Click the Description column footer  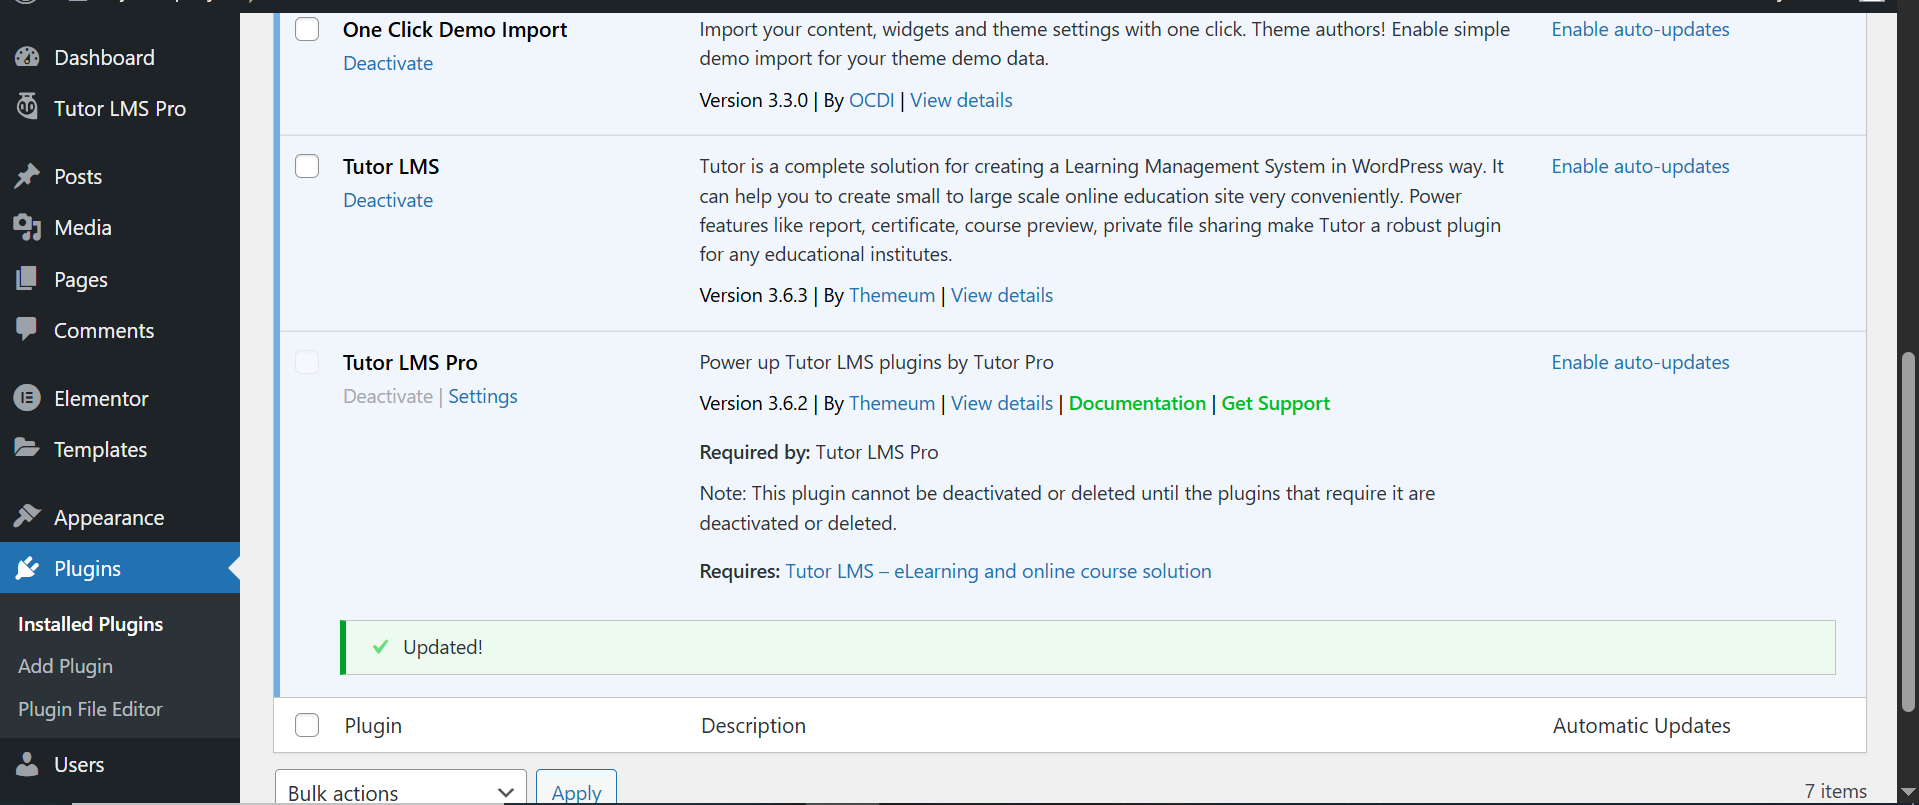753,725
